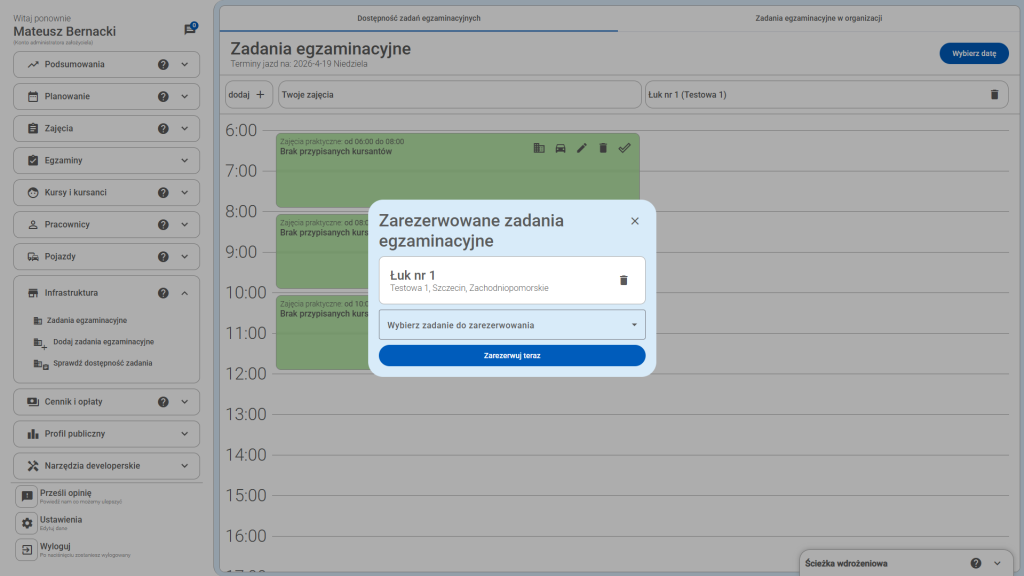Click help icon on Ścieżka wdrożeniowa panel
Viewport: 1024px width, 576px height.
tap(975, 563)
